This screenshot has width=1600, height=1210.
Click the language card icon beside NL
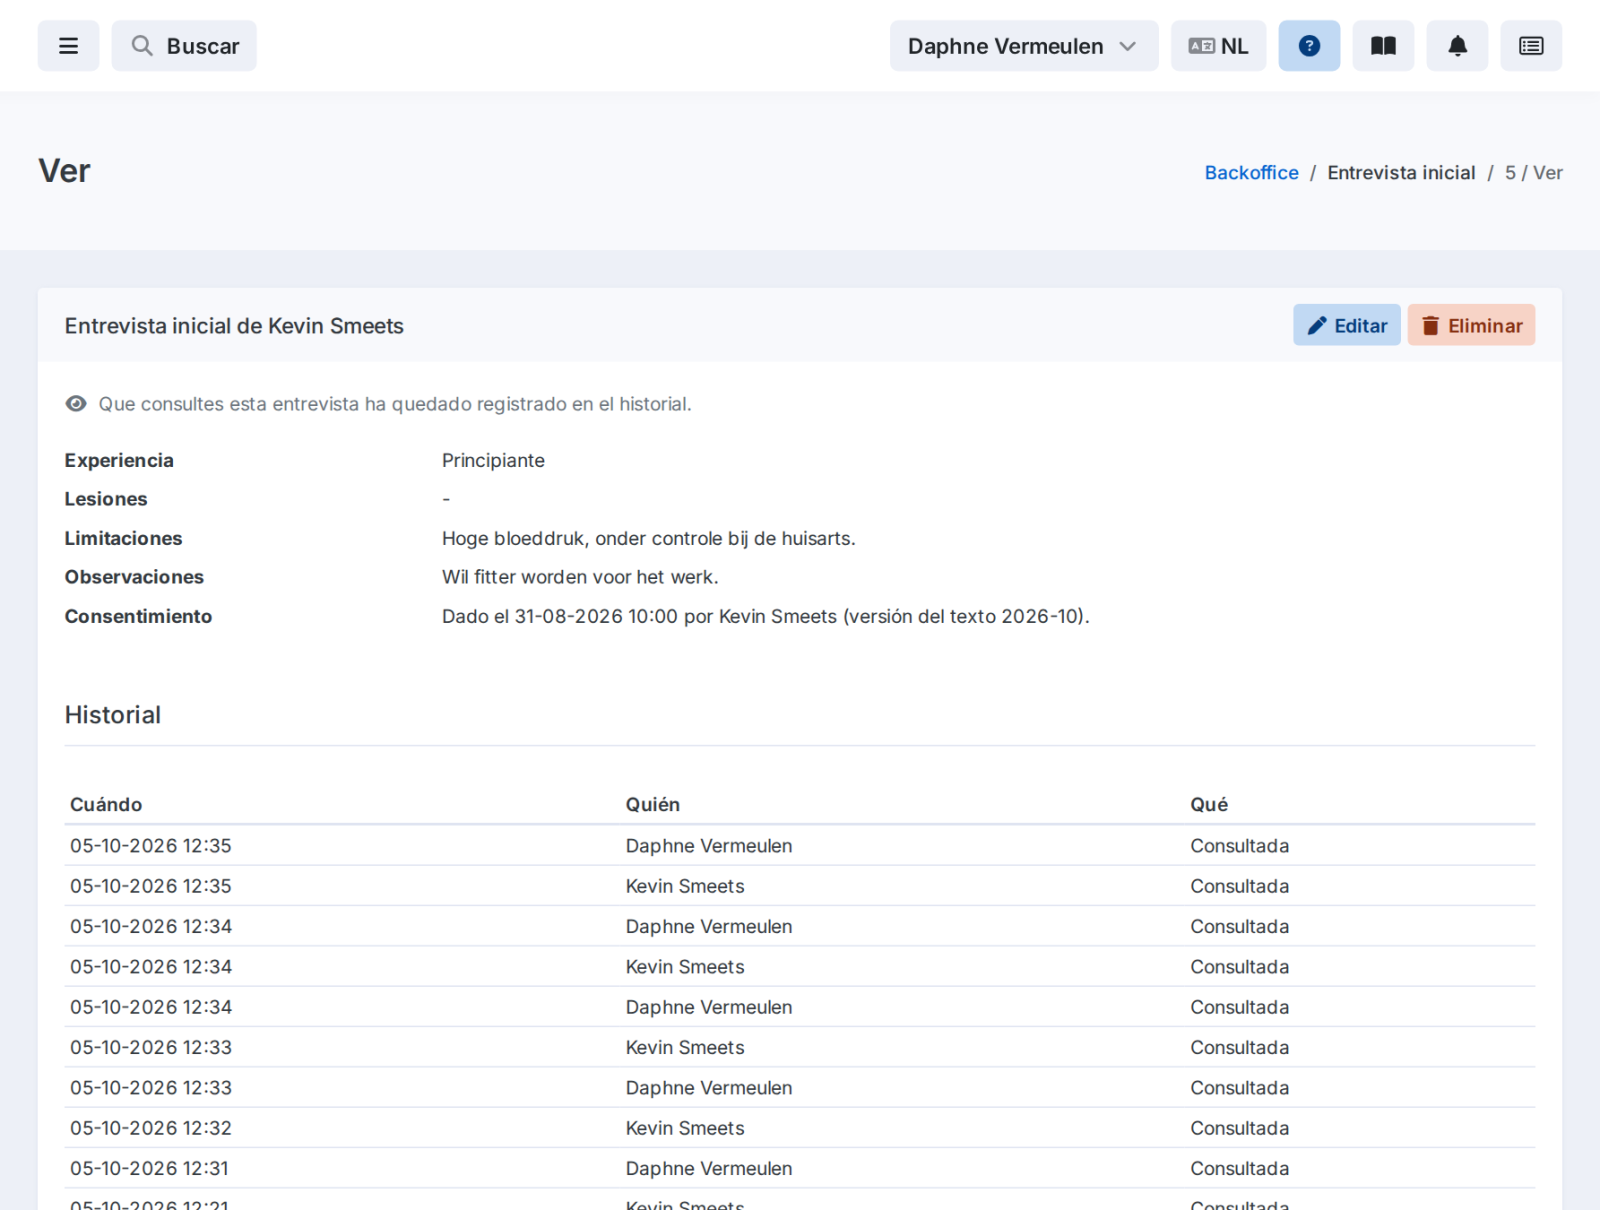point(1201,46)
